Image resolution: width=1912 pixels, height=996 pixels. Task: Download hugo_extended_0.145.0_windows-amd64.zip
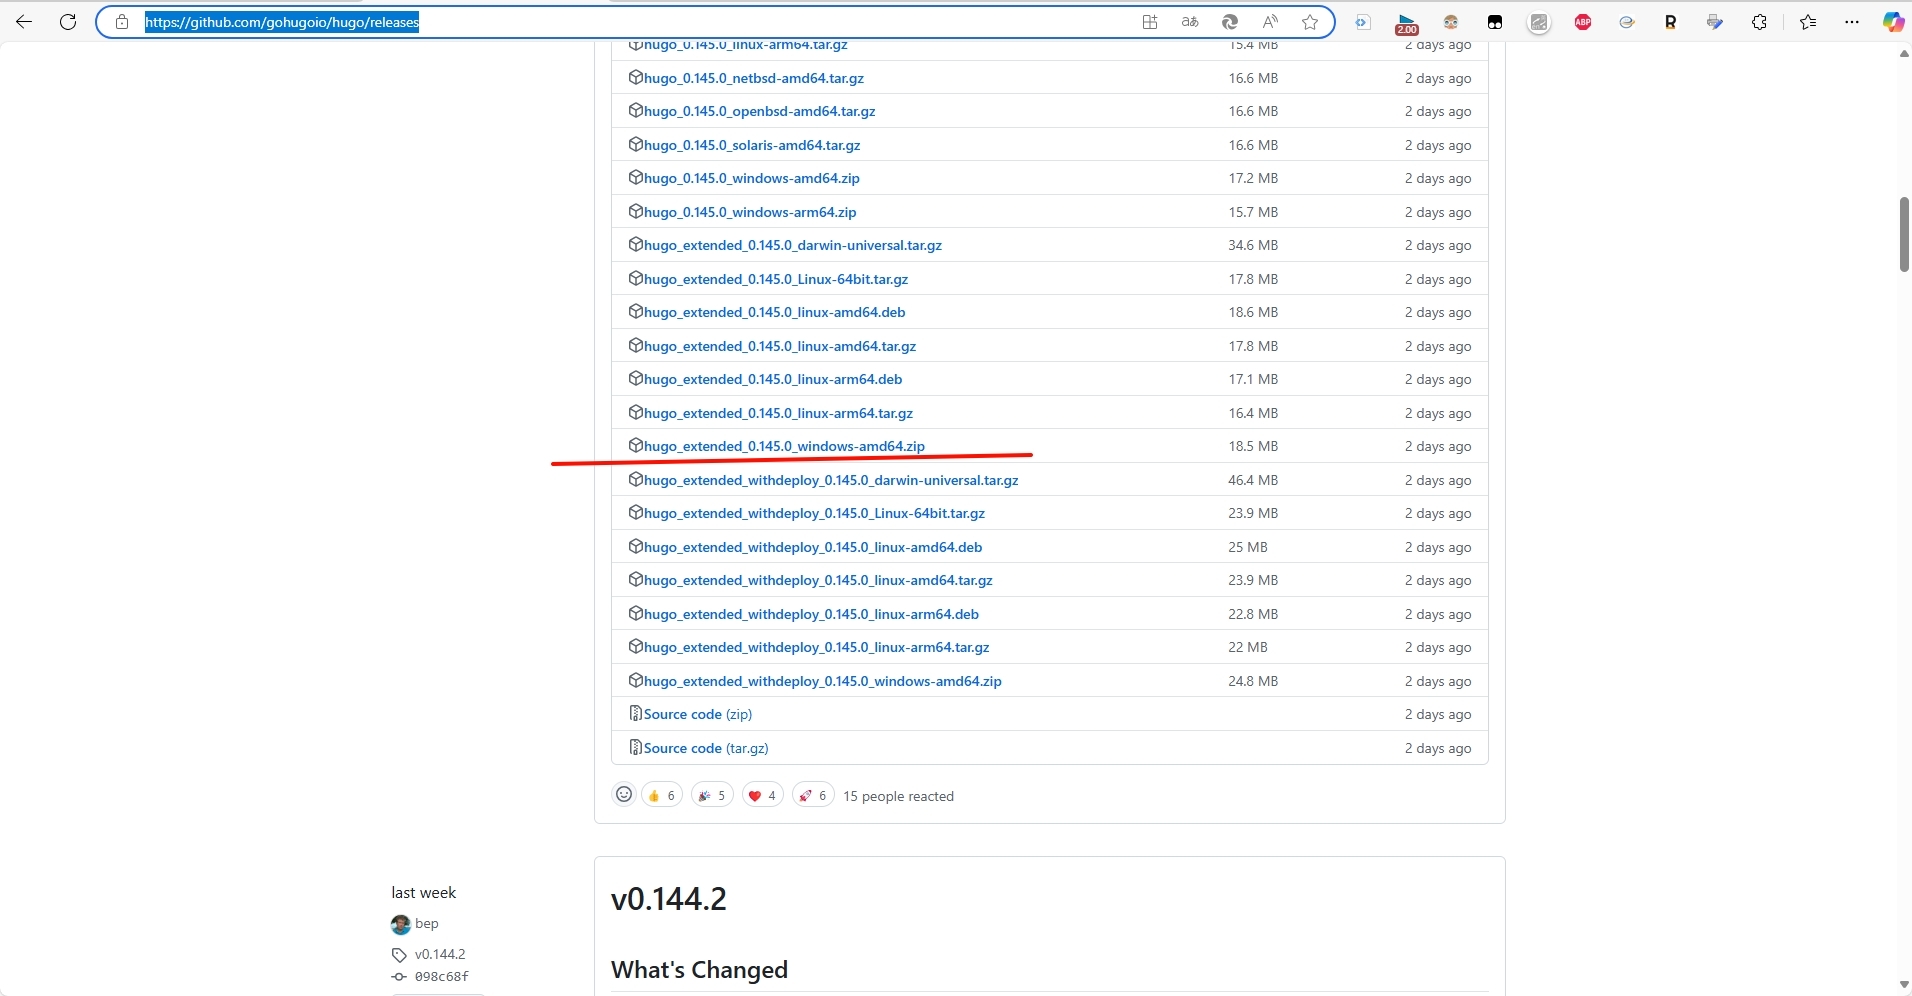[x=785, y=446]
